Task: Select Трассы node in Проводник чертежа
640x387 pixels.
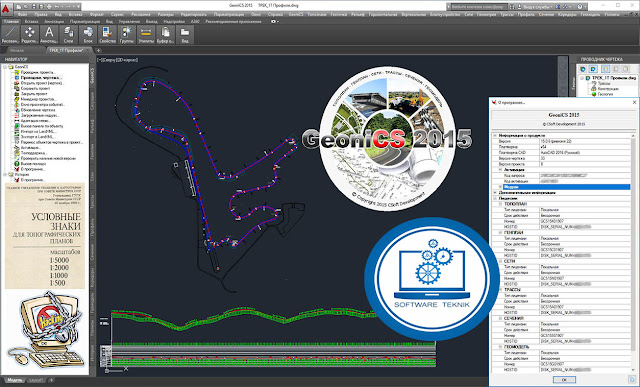Action: 604,83
